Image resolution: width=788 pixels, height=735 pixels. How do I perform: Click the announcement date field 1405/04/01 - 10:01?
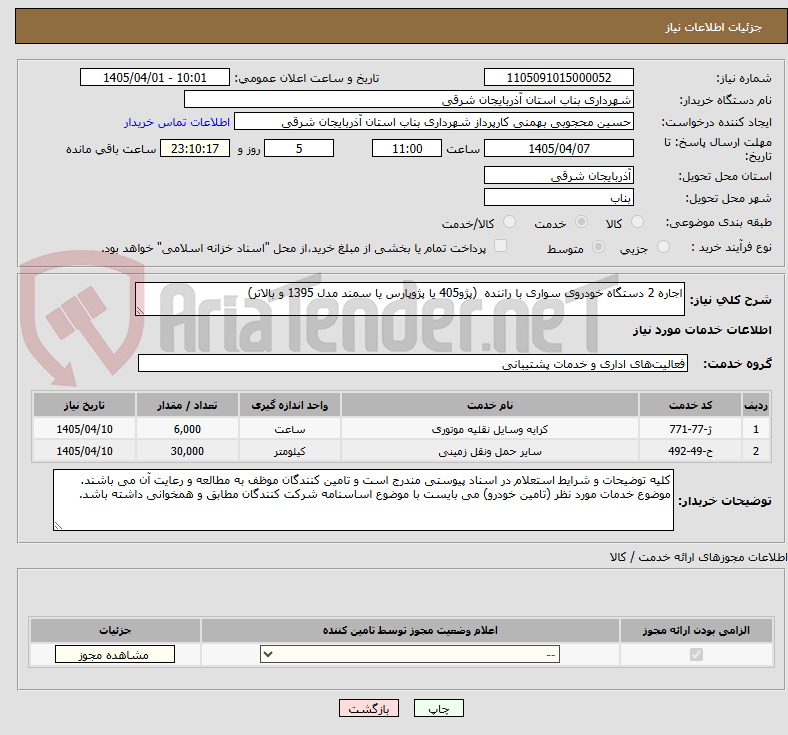(x=155, y=78)
